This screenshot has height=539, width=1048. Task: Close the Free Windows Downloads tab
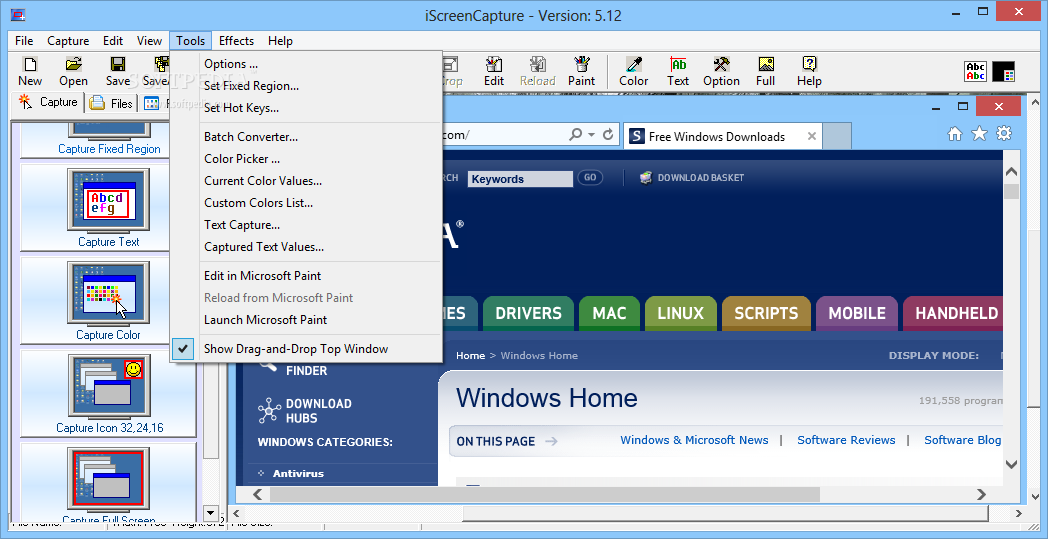point(811,136)
